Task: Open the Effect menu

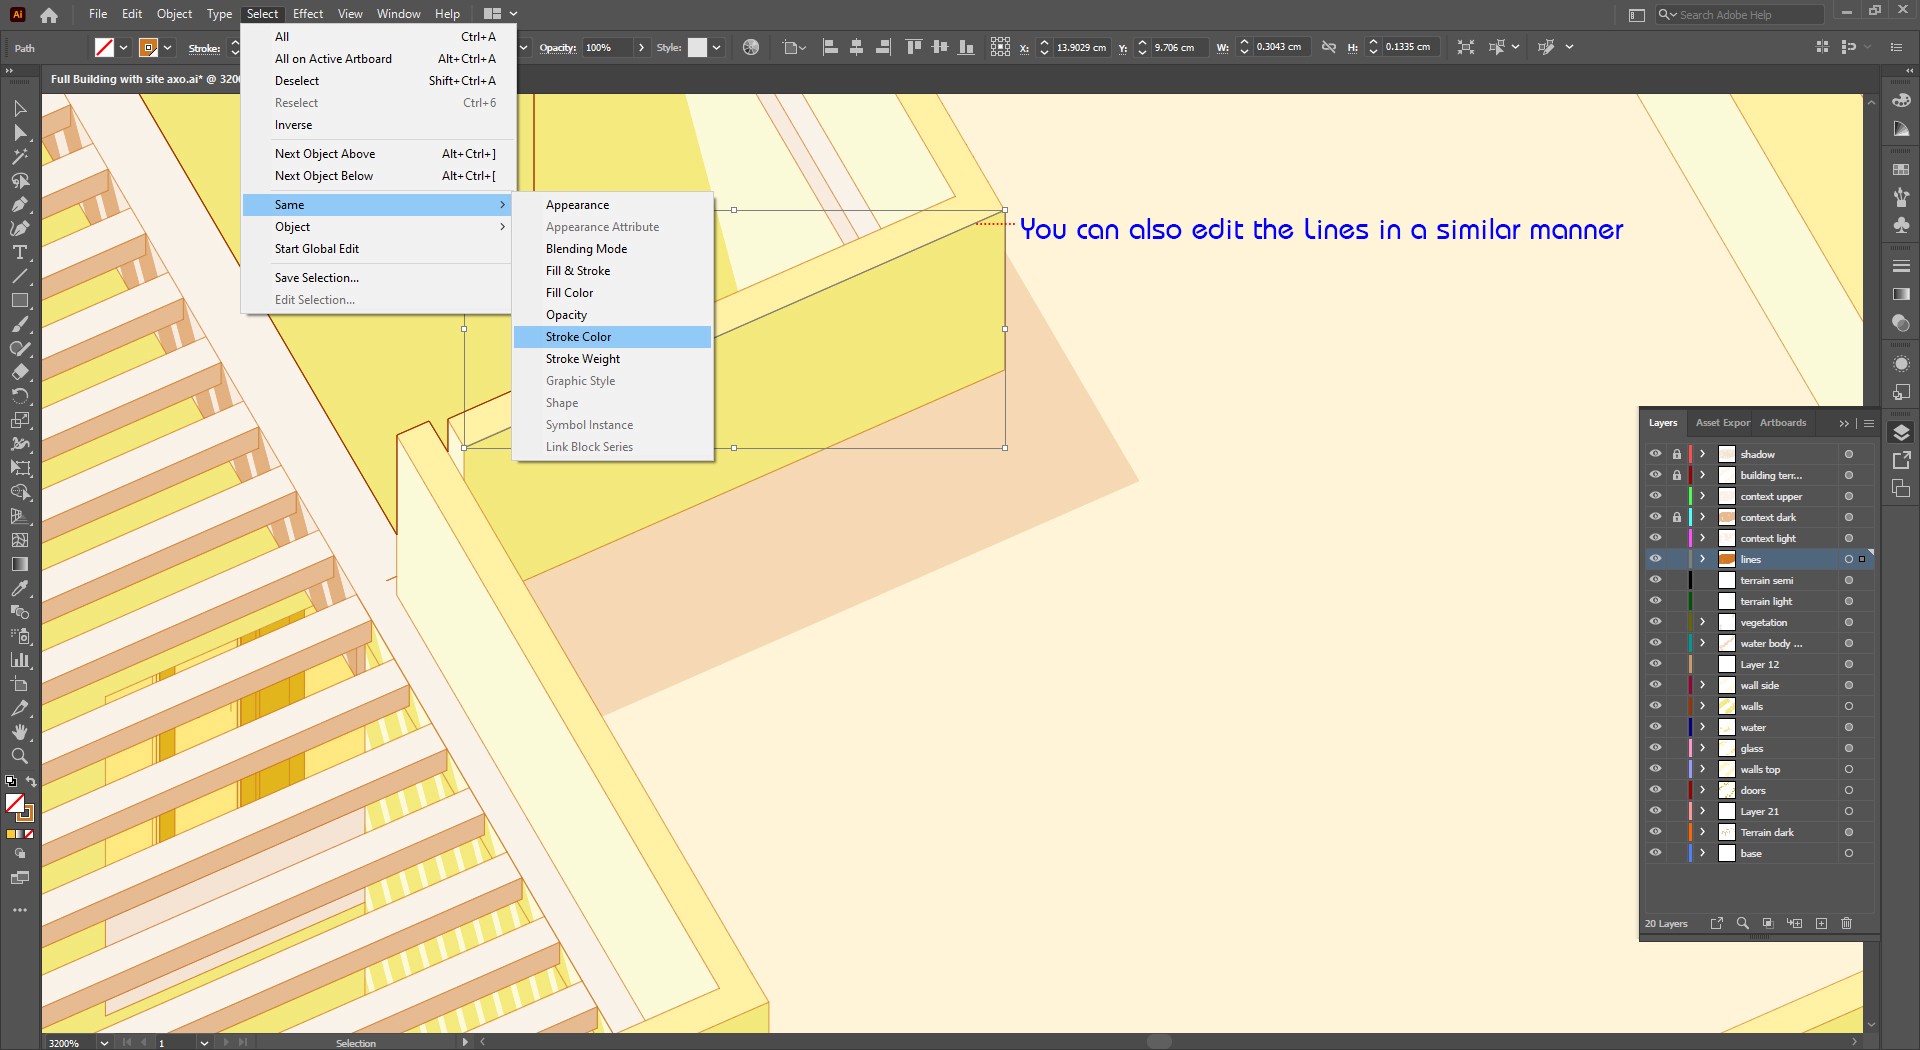Action: click(x=307, y=14)
